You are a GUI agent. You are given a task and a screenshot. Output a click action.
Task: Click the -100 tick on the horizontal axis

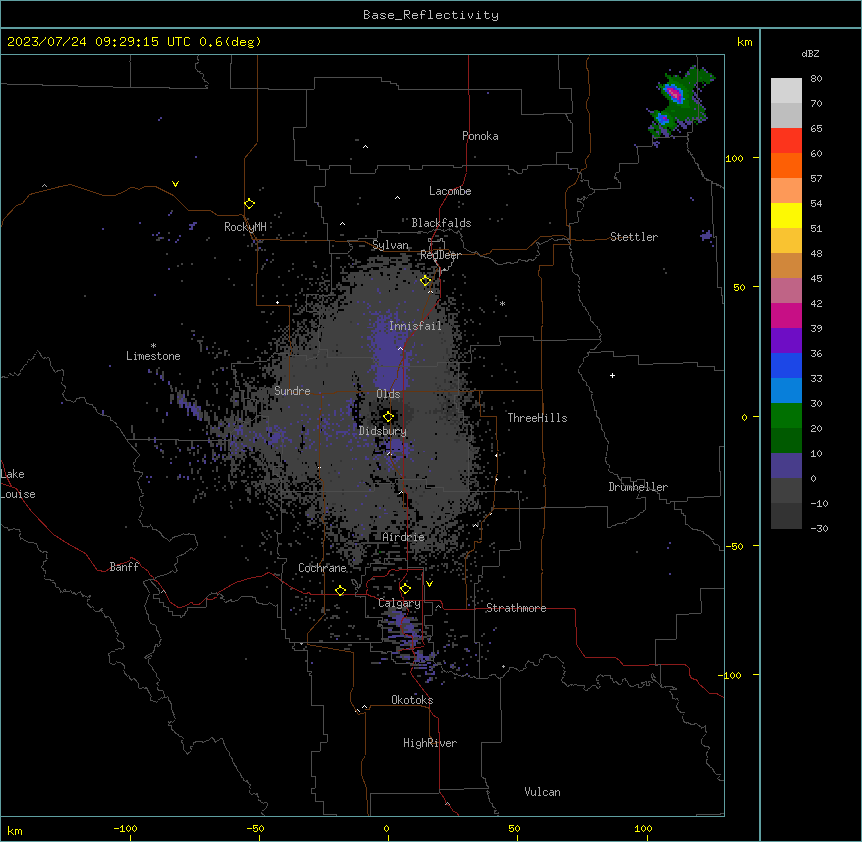[125, 828]
